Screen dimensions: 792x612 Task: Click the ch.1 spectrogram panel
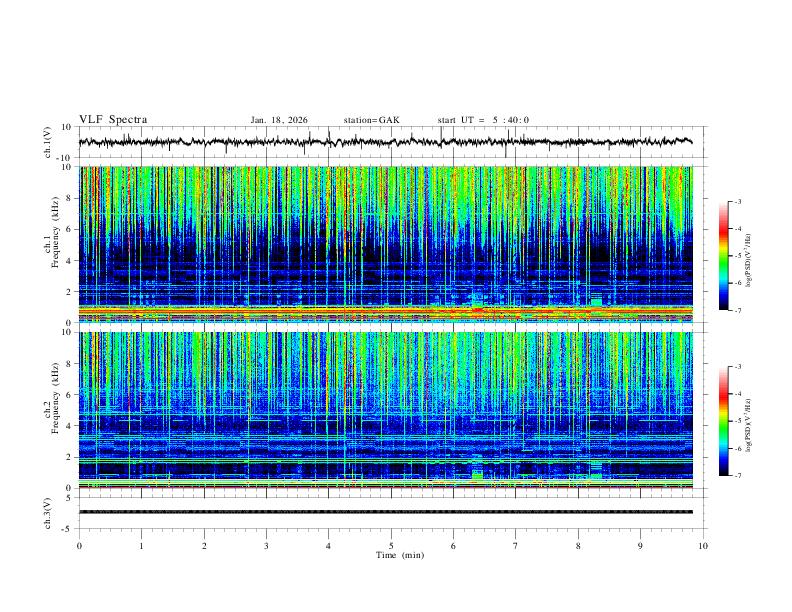(385, 244)
